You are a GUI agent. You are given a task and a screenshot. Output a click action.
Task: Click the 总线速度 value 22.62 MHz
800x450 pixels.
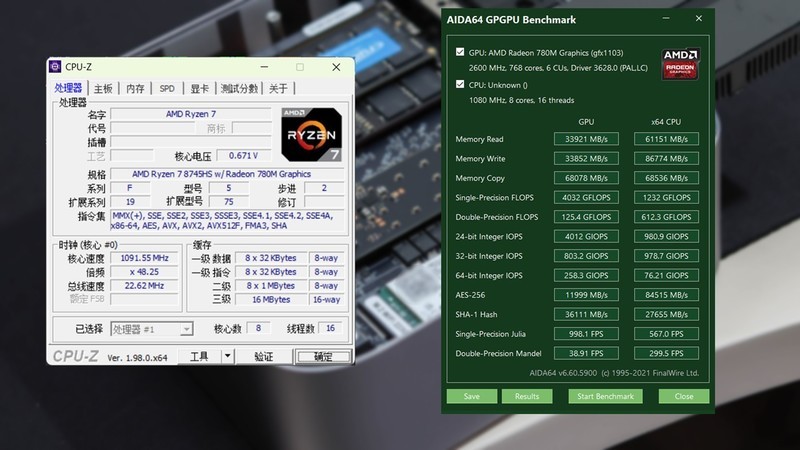point(144,286)
